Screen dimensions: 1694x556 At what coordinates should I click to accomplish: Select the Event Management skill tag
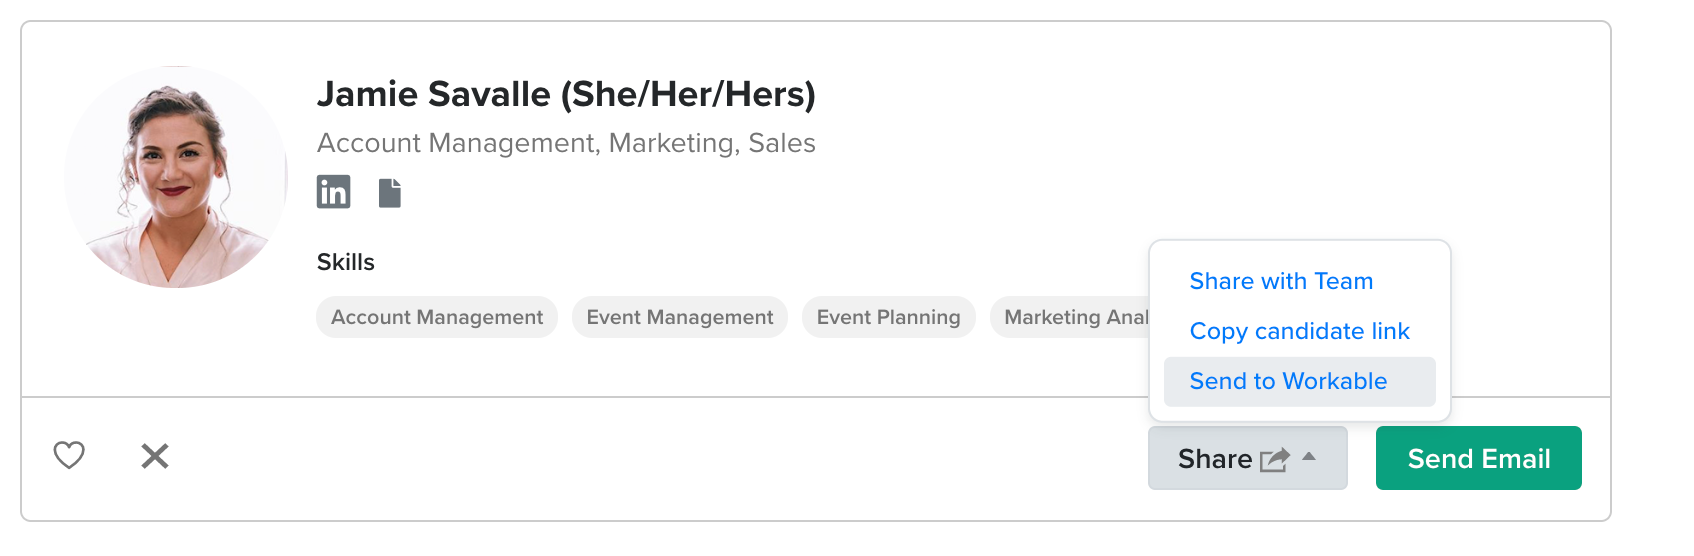680,317
